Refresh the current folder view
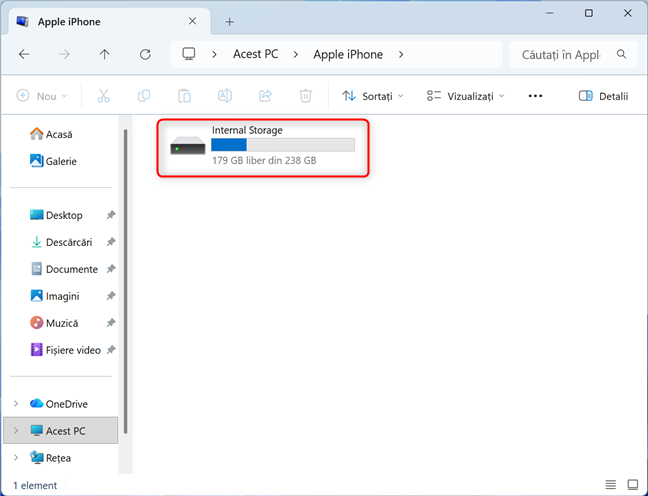The width and height of the screenshot is (648, 496). (145, 54)
